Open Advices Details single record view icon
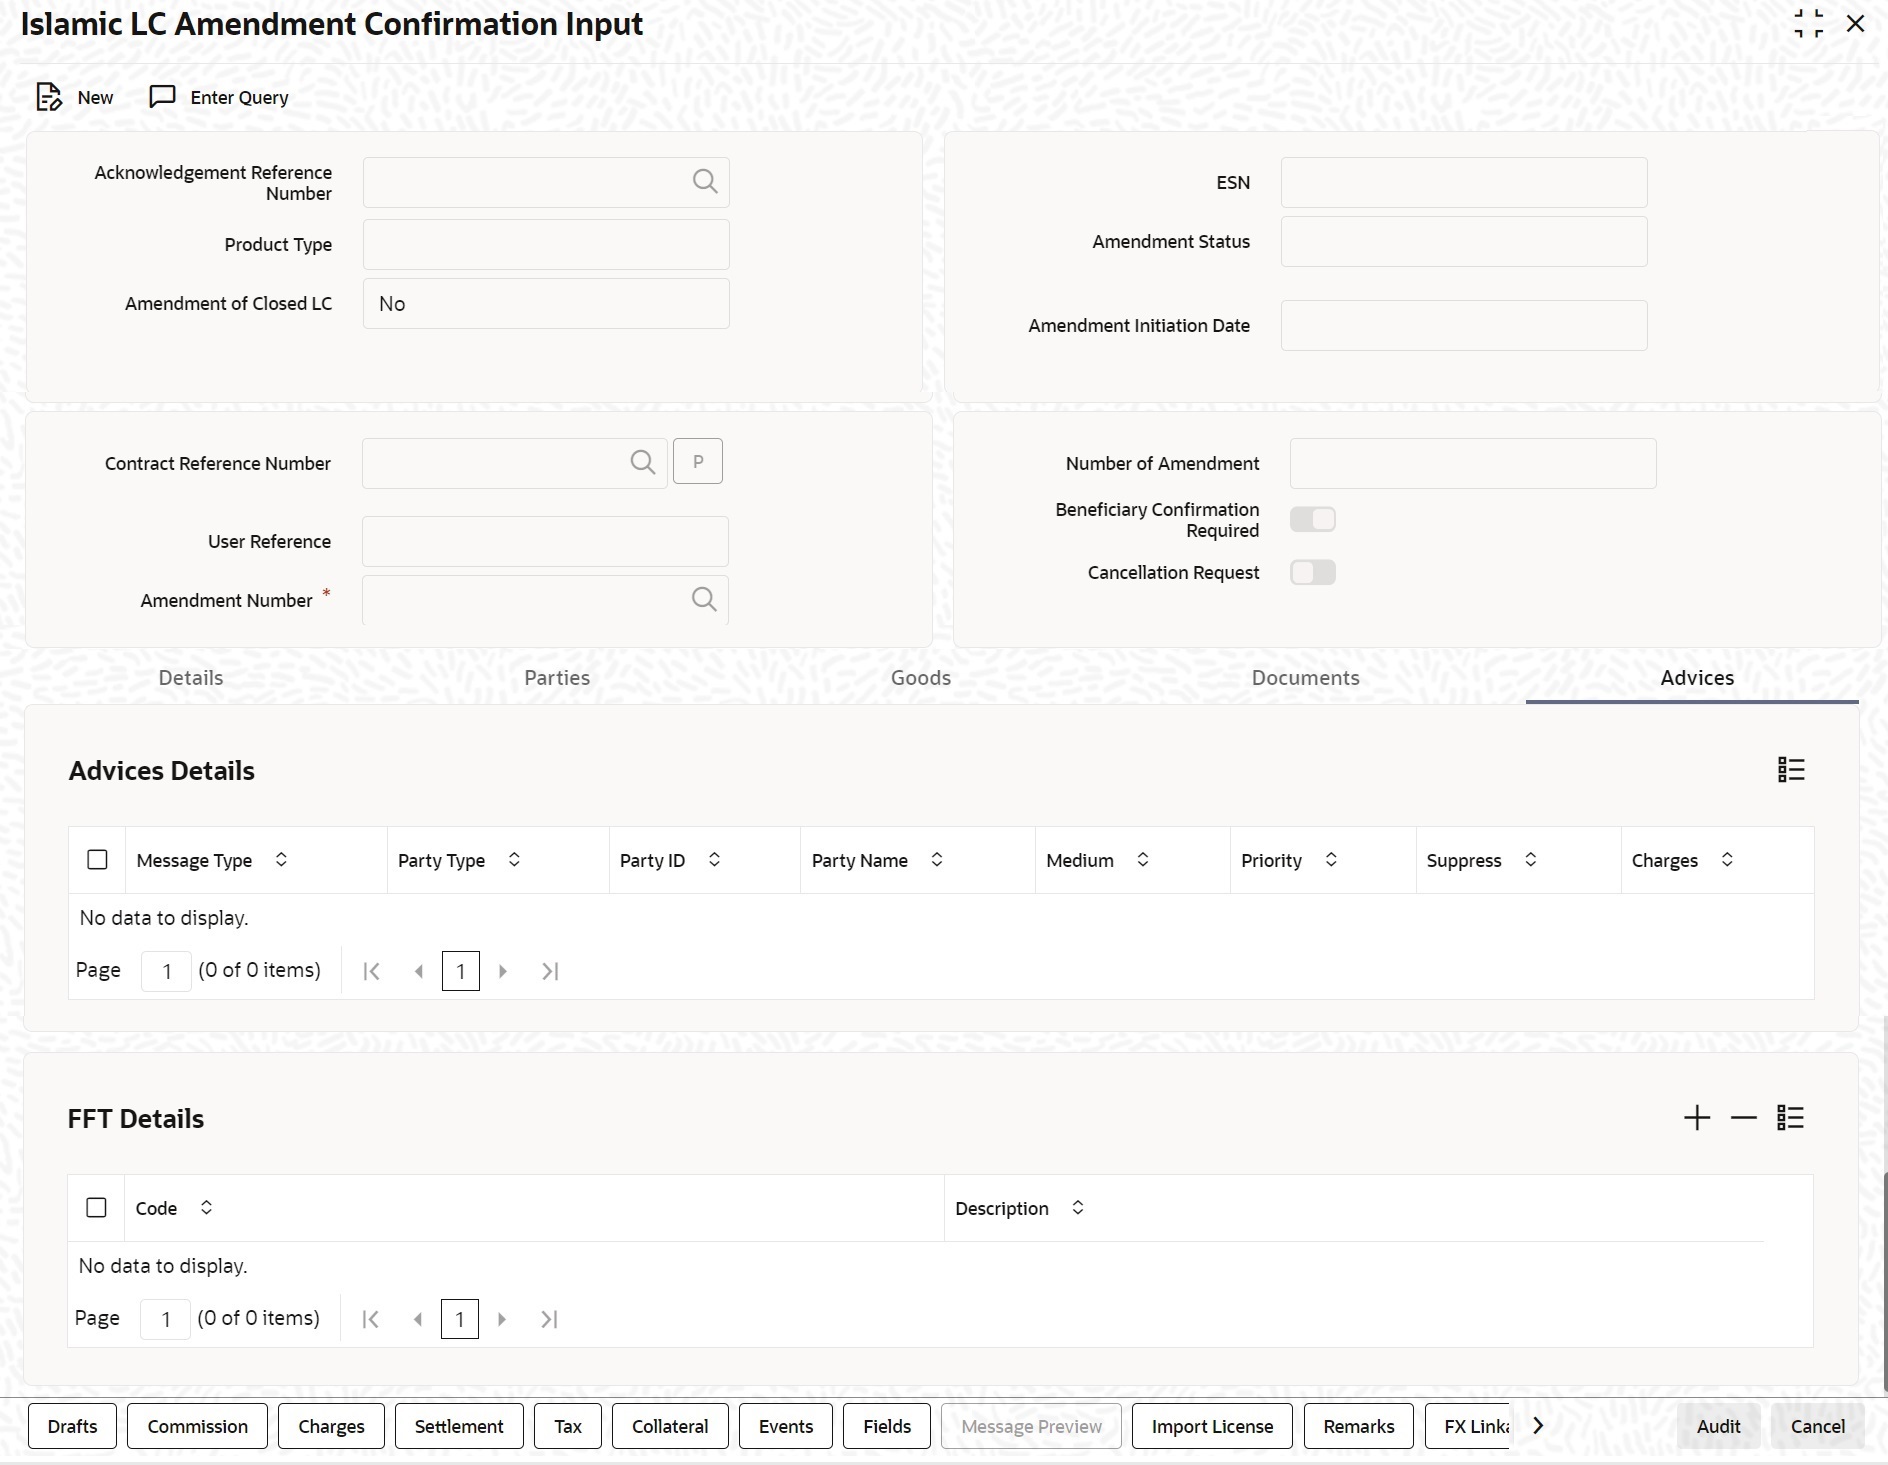 point(1791,769)
